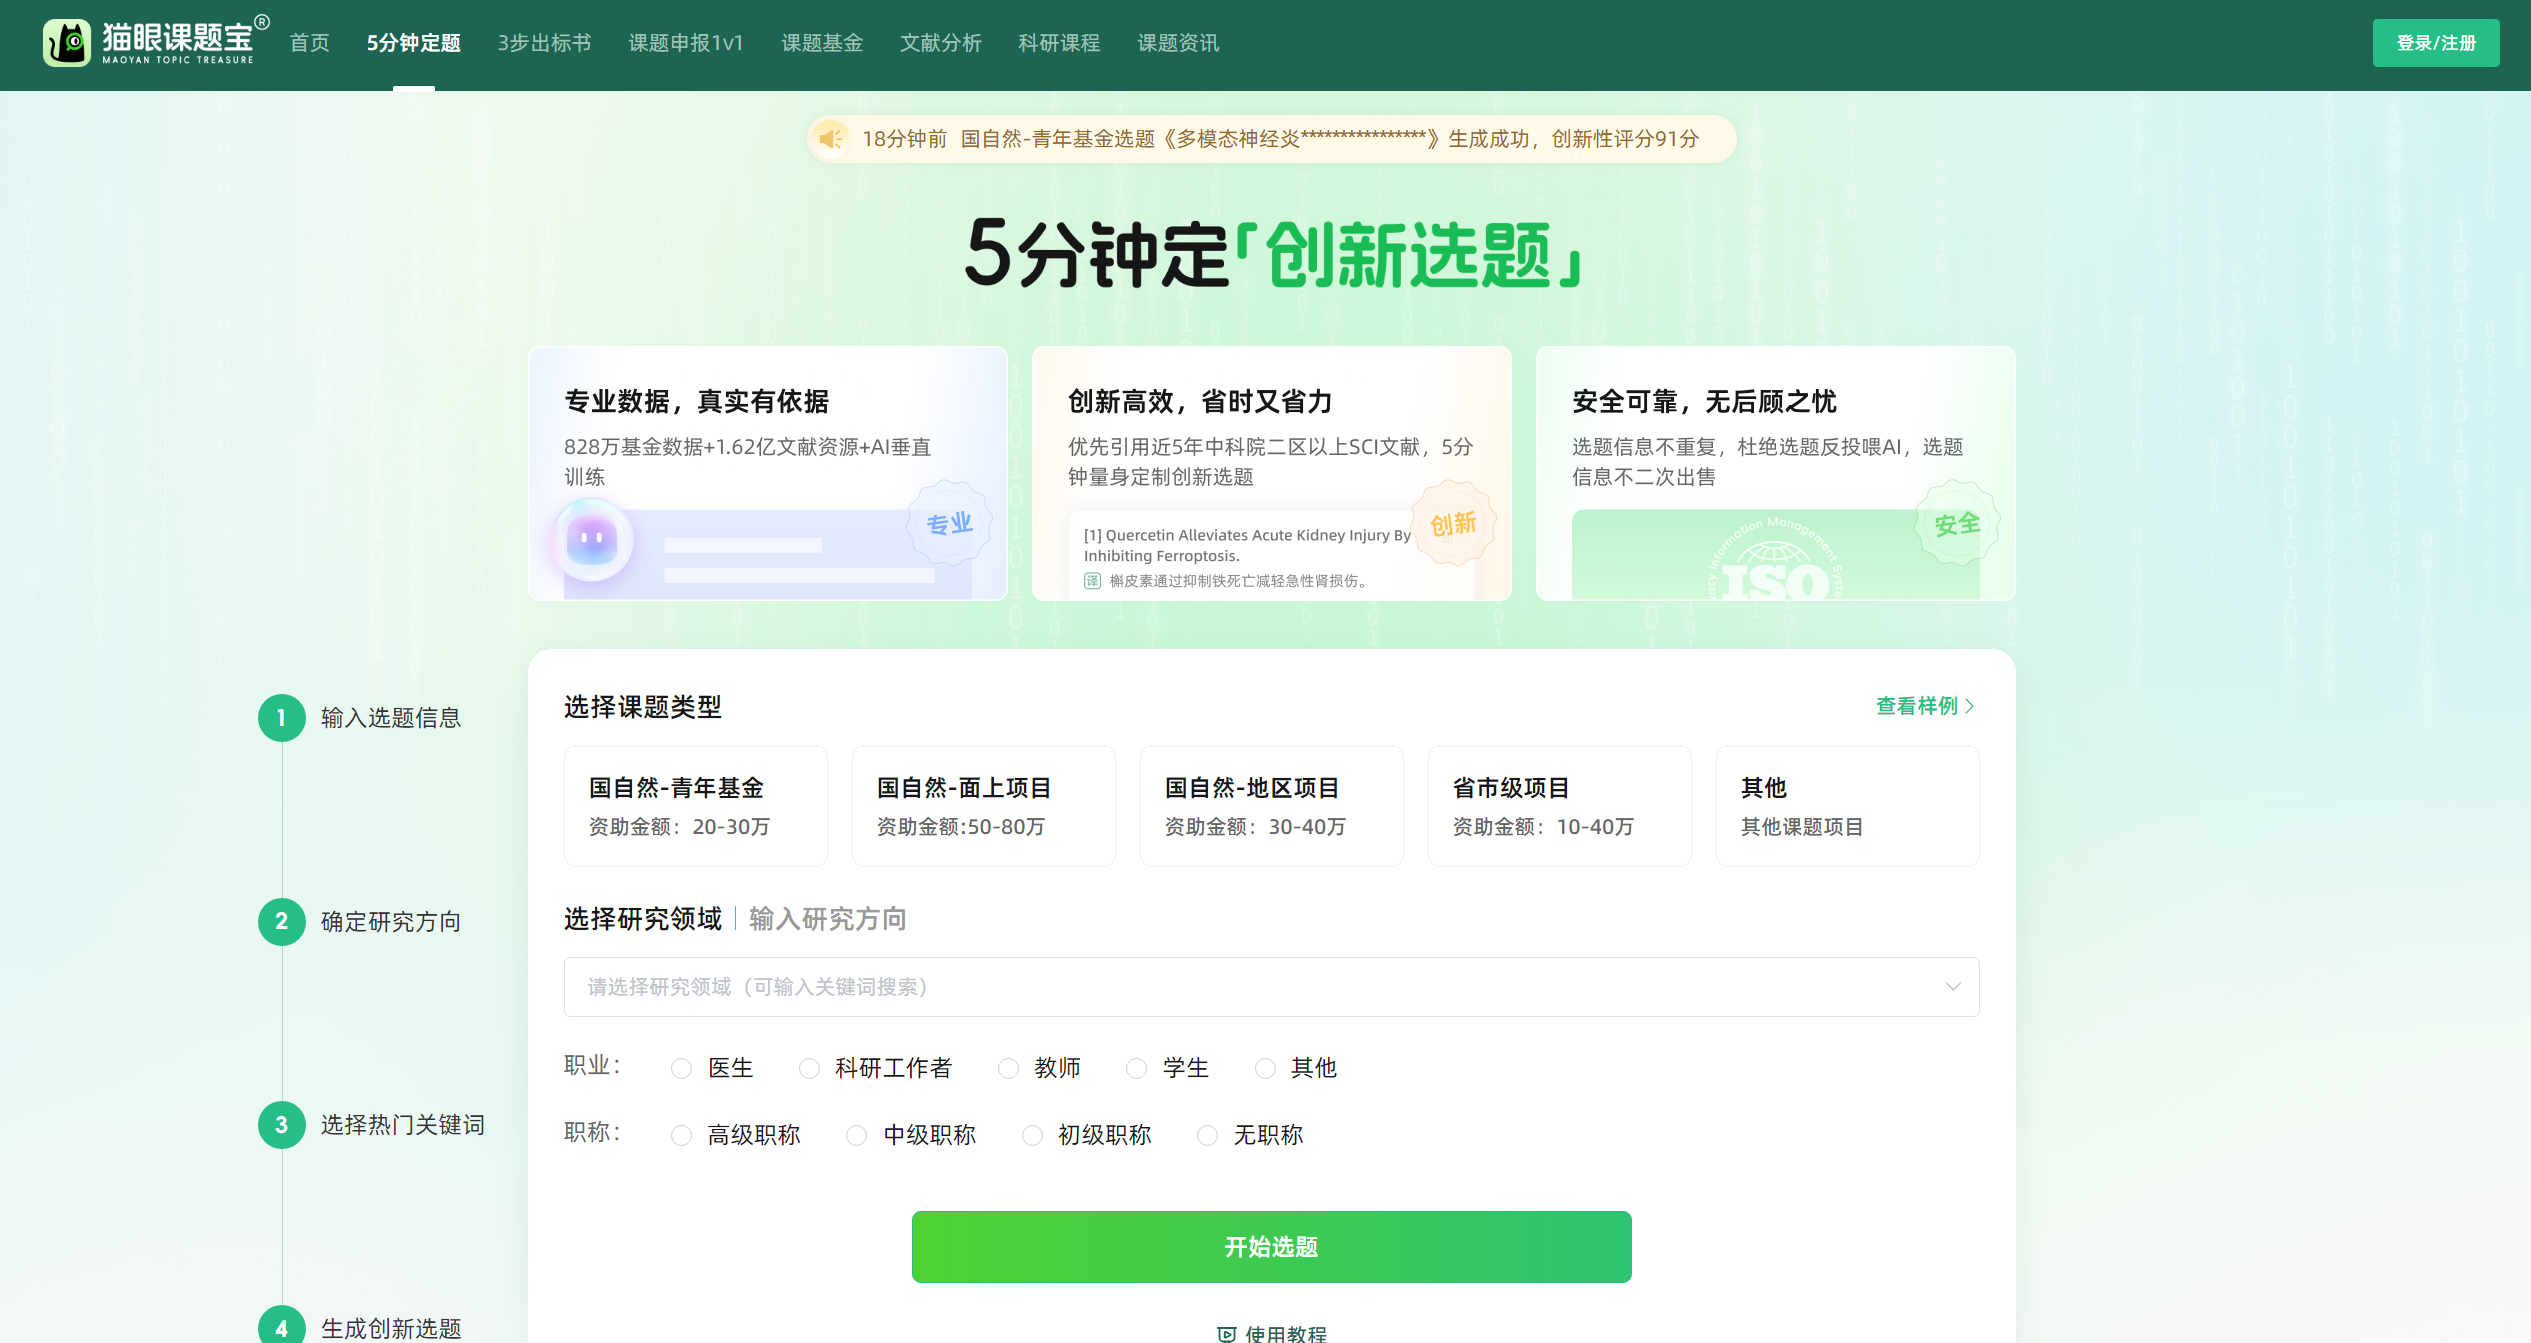Select the 科研工作者 radio option

[x=809, y=1069]
